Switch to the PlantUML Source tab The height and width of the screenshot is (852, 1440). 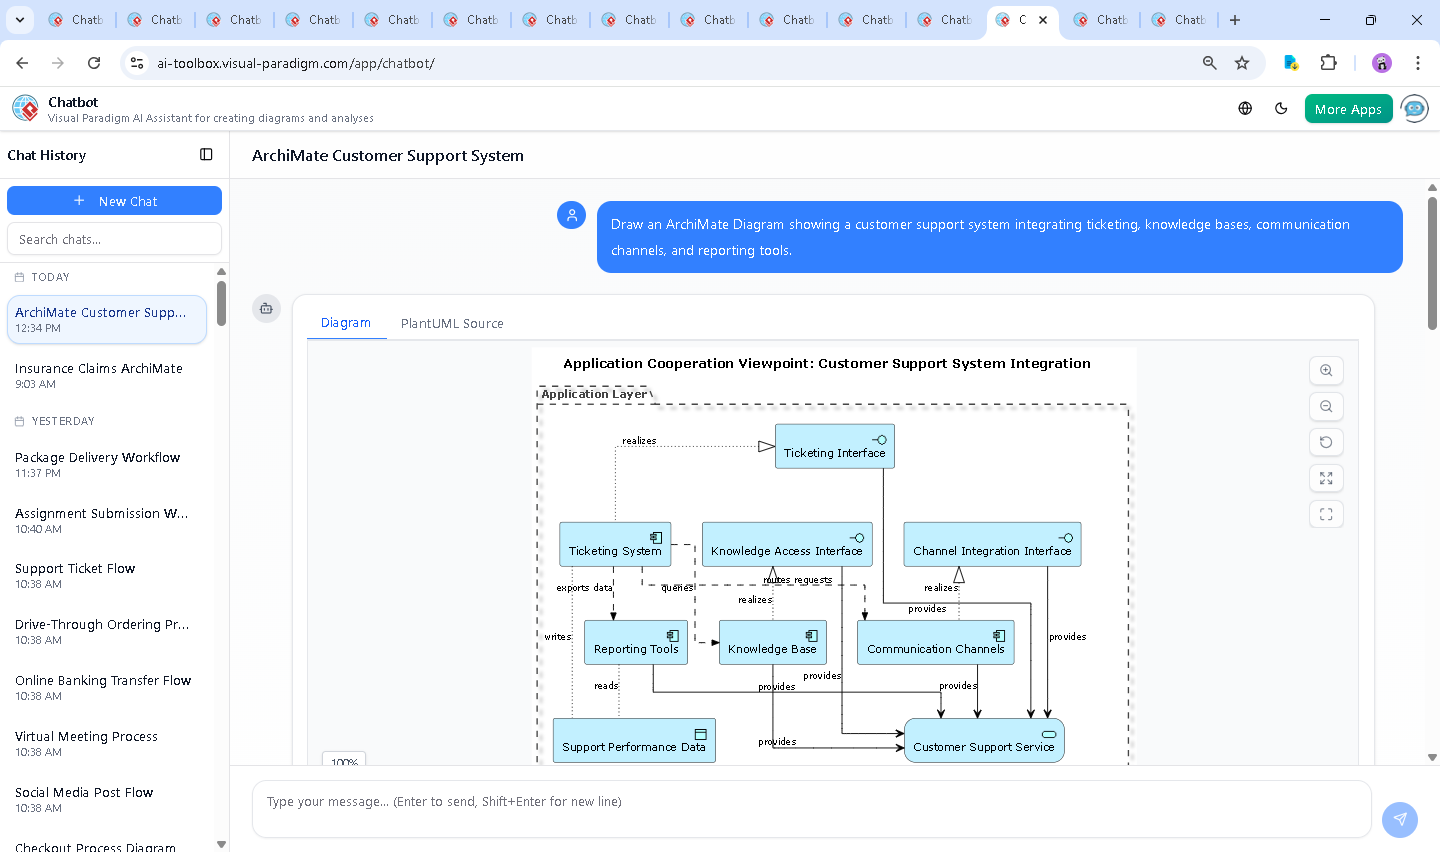click(x=452, y=324)
